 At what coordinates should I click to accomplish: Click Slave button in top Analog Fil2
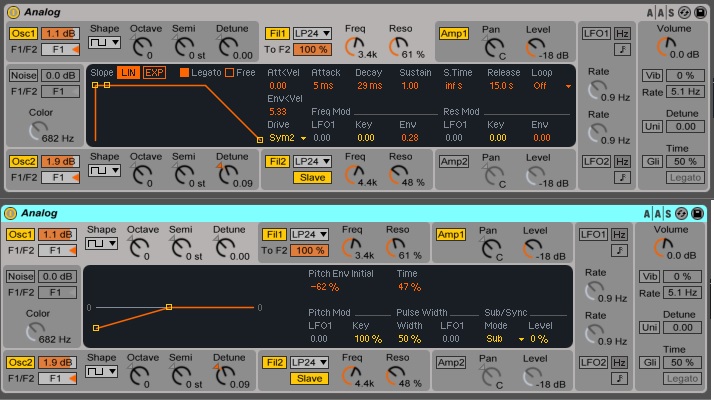[312, 177]
